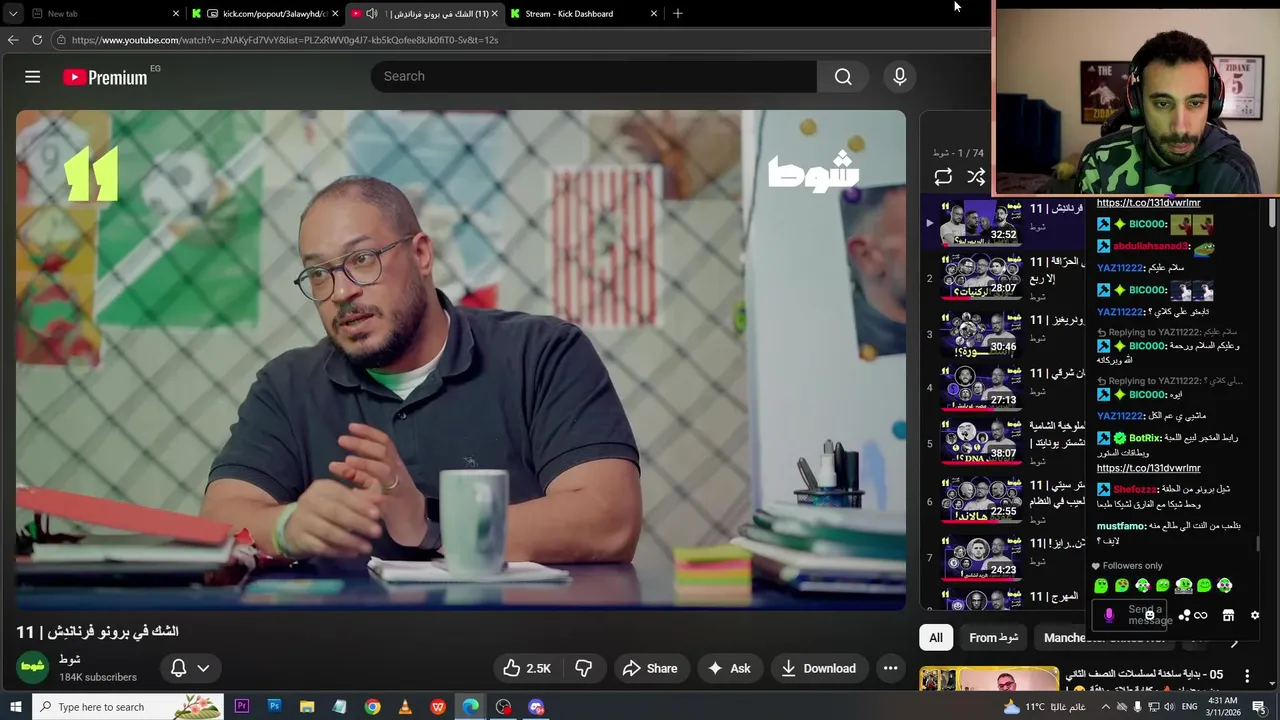Image resolution: width=1280 pixels, height=720 pixels.
Task: Select the All filter chip
Action: pyautogui.click(x=936, y=637)
